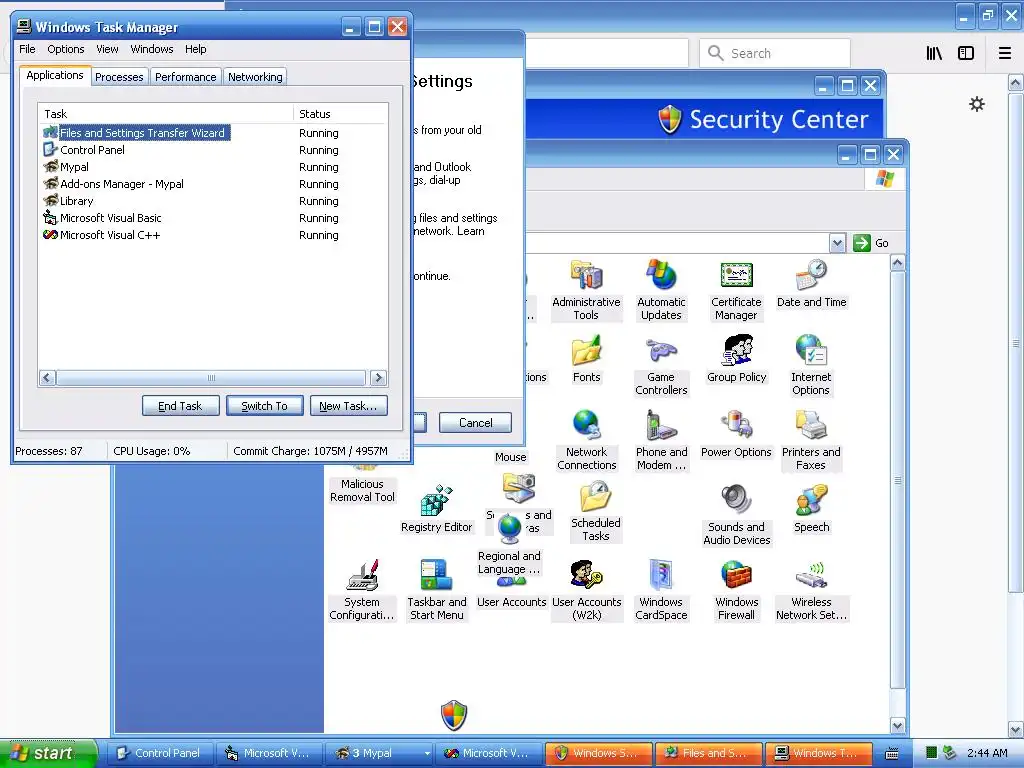This screenshot has height=768, width=1024.
Task: Switch to the Processes tab
Action: (119, 77)
